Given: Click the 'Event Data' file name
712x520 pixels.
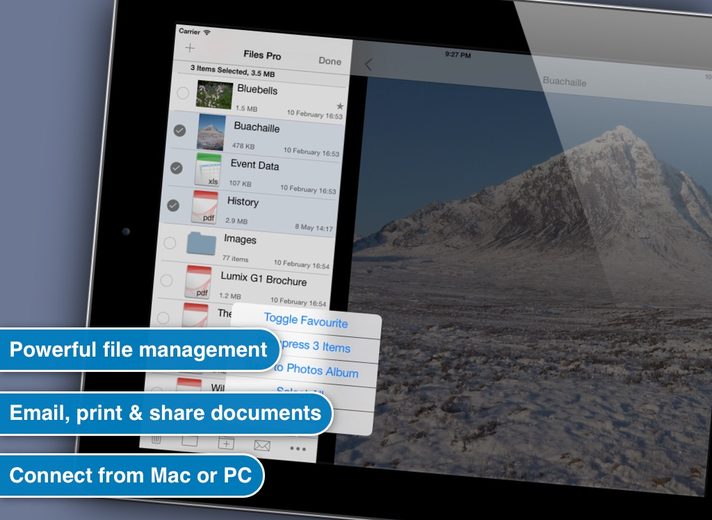Looking at the screenshot, I should [254, 165].
